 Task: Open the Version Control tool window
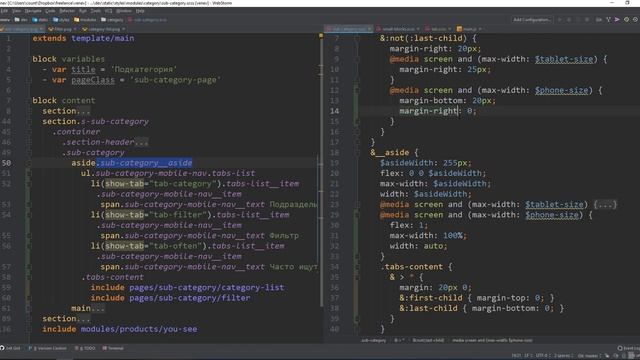pyautogui.click(x=48, y=348)
